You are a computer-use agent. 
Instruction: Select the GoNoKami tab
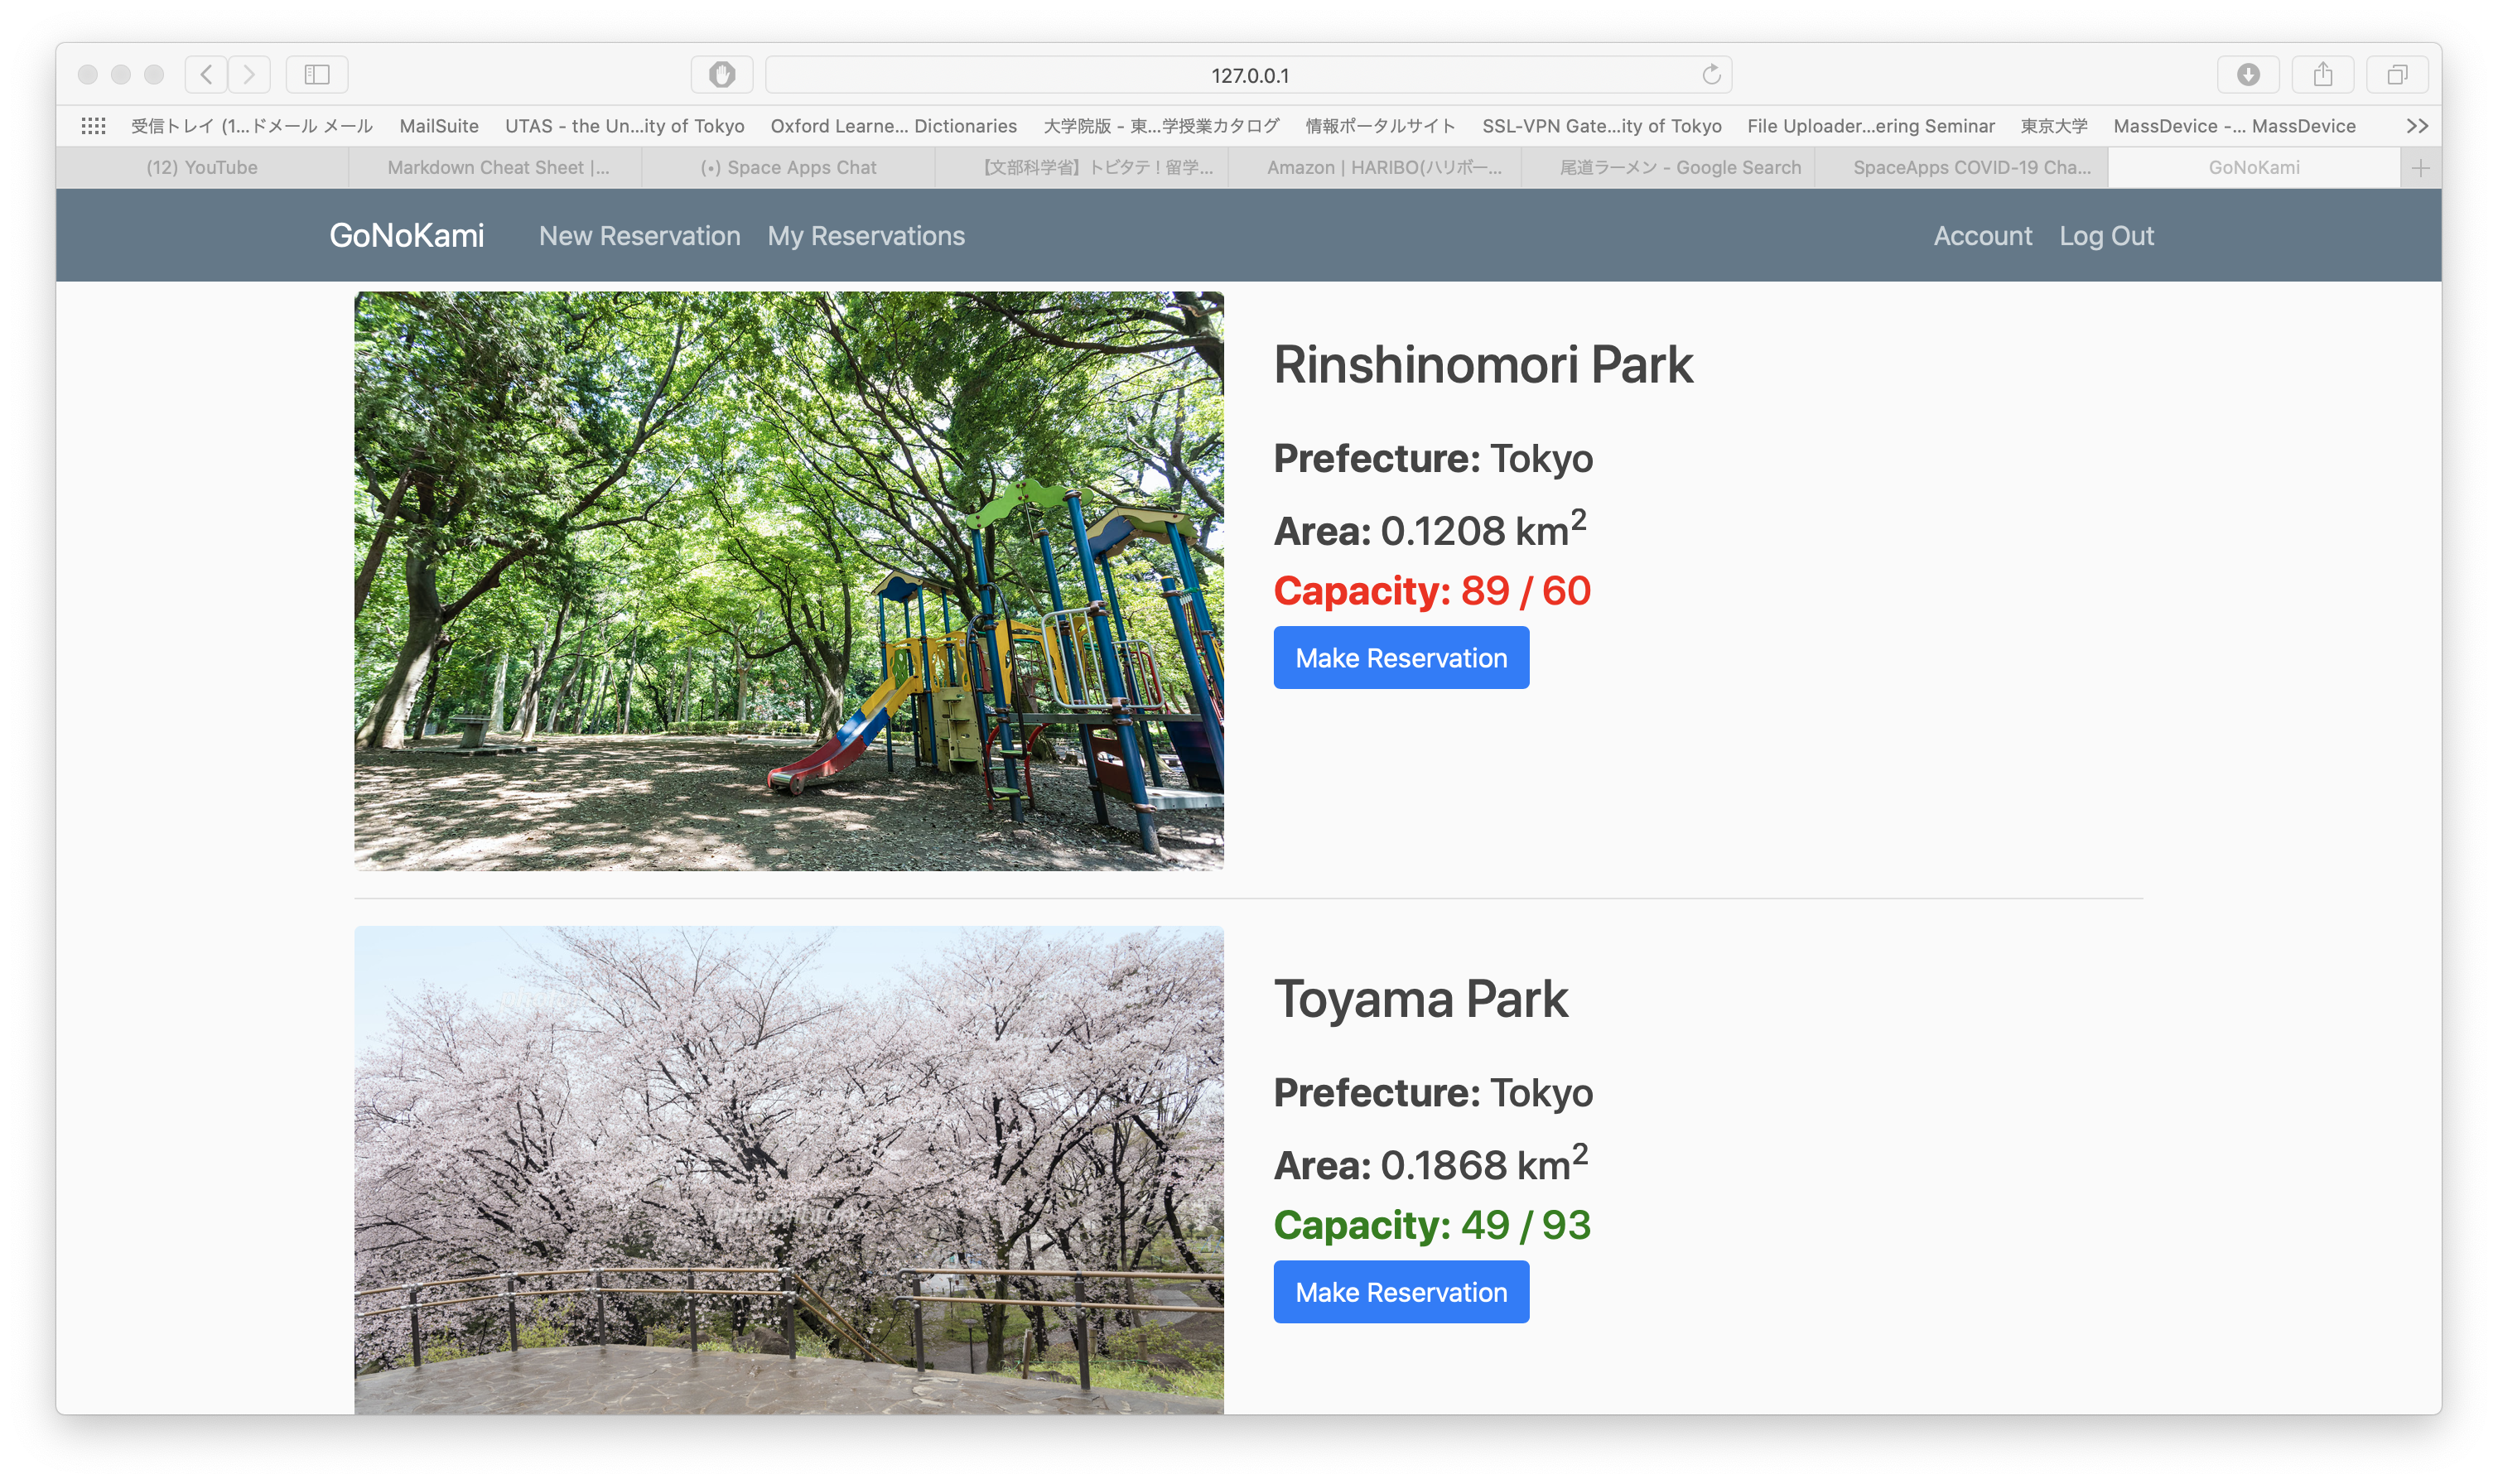[x=2254, y=168]
